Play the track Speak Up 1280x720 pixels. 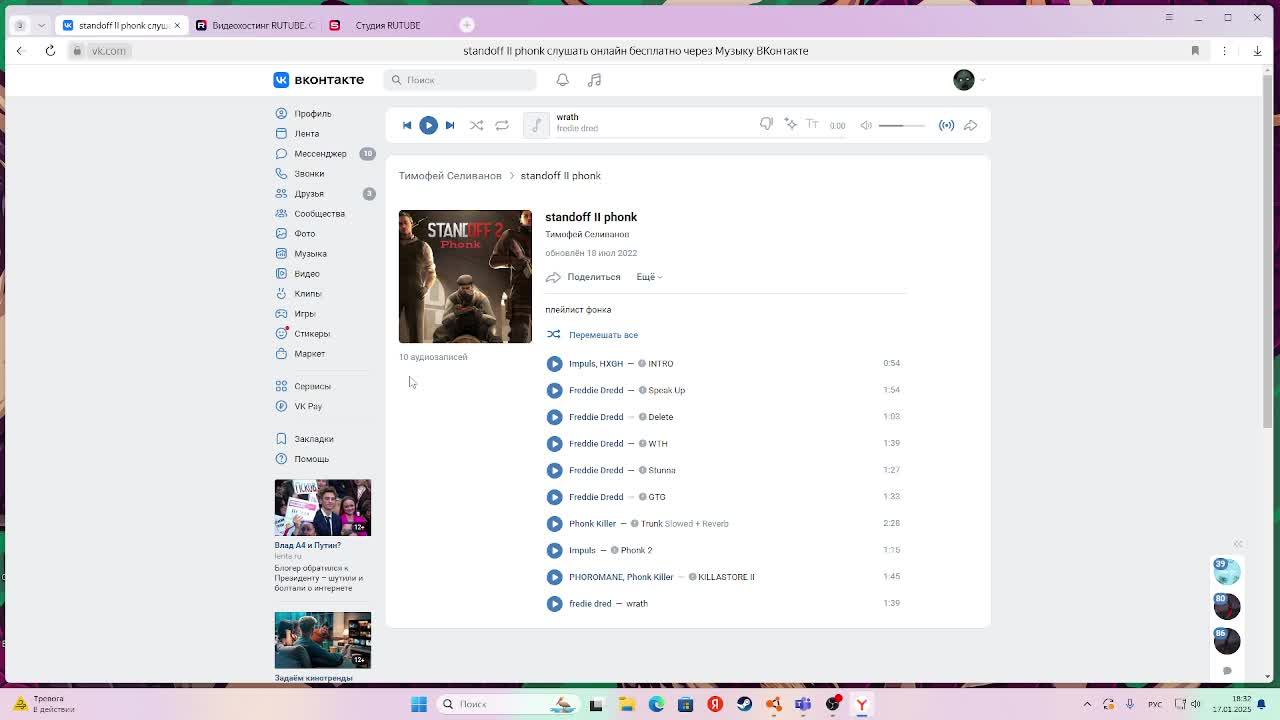tap(554, 390)
